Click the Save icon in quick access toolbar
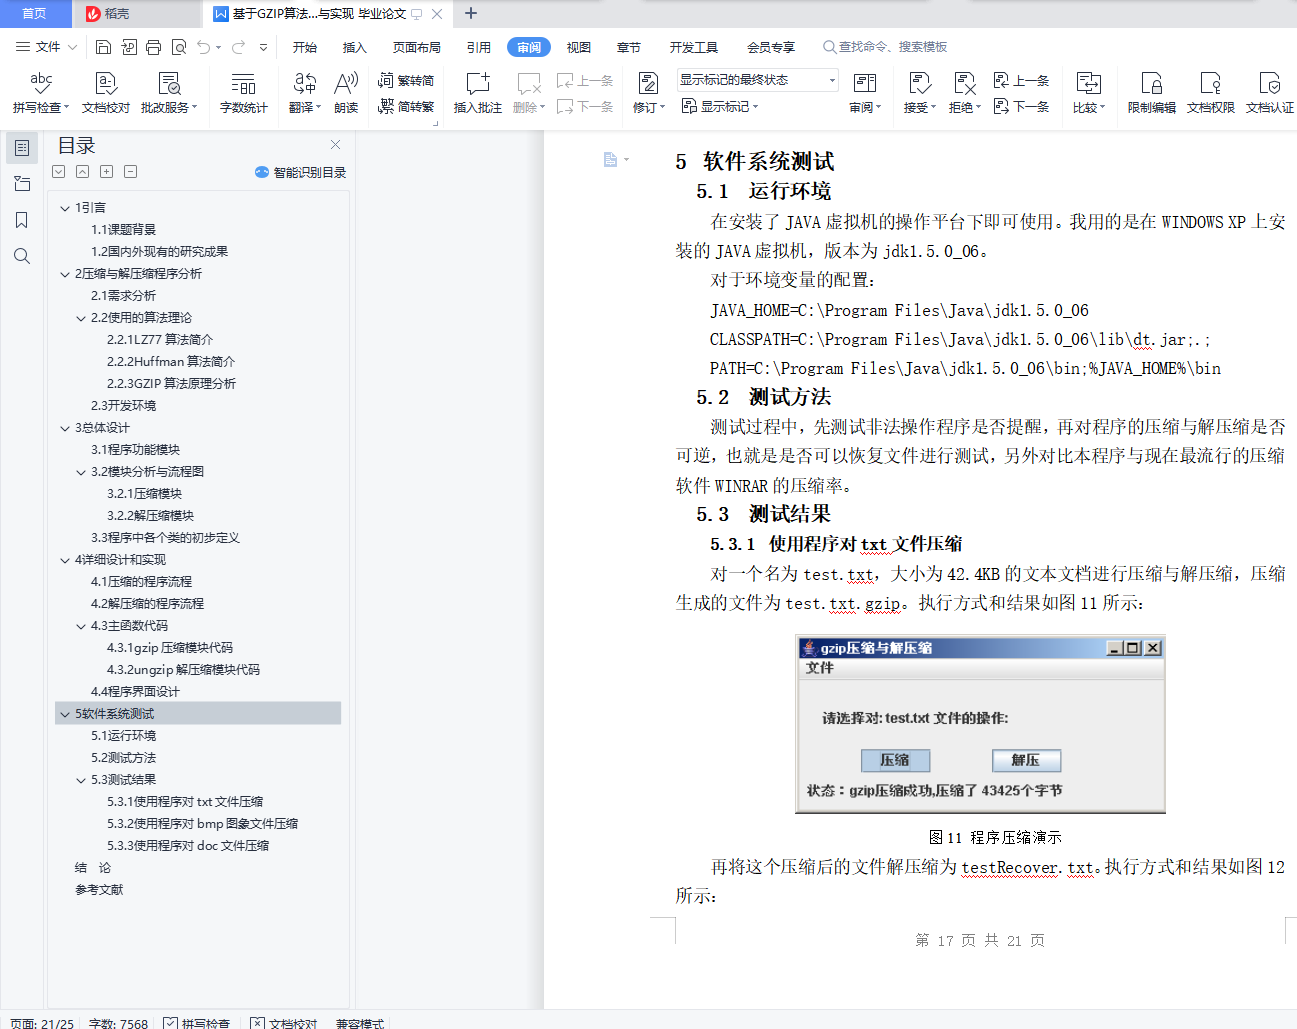 pyautogui.click(x=103, y=47)
